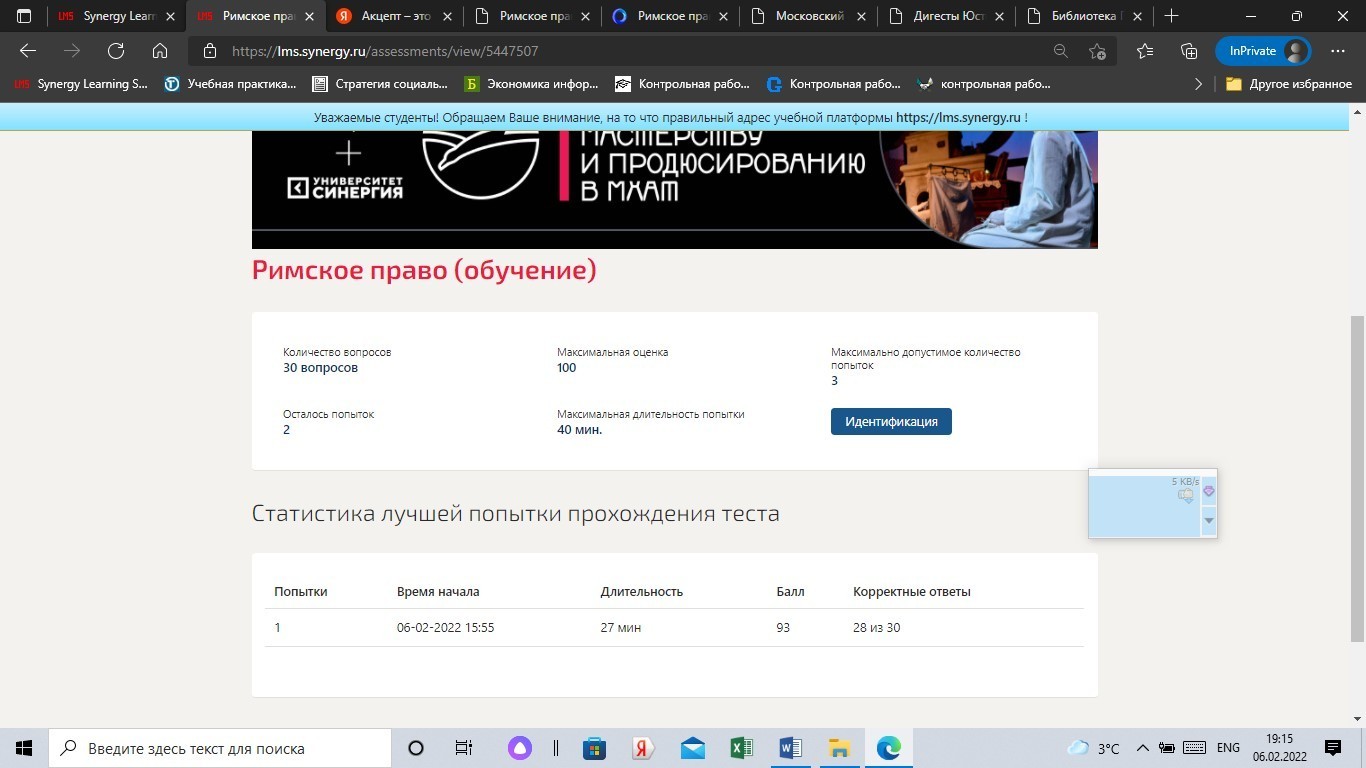Open Word from the taskbar
Screen dimensions: 1366x768
(x=791, y=748)
